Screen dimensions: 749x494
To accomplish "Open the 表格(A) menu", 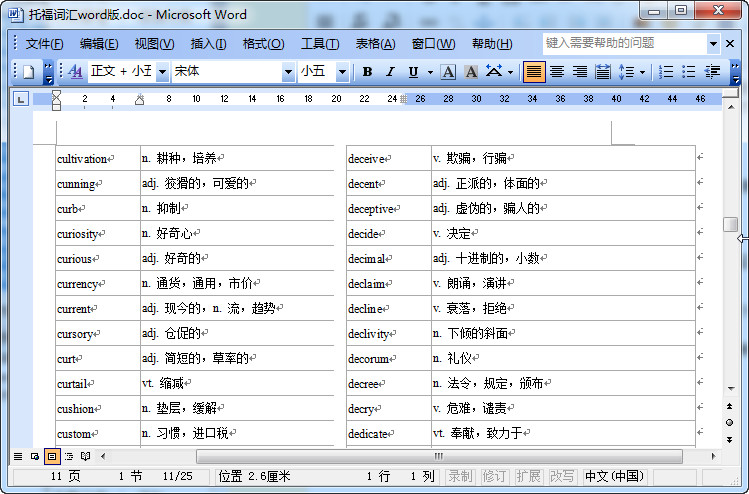I will [x=375, y=44].
